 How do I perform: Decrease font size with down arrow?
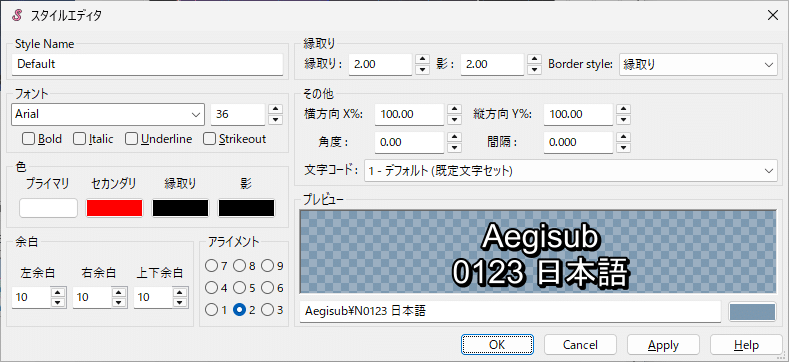pyautogui.click(x=275, y=120)
